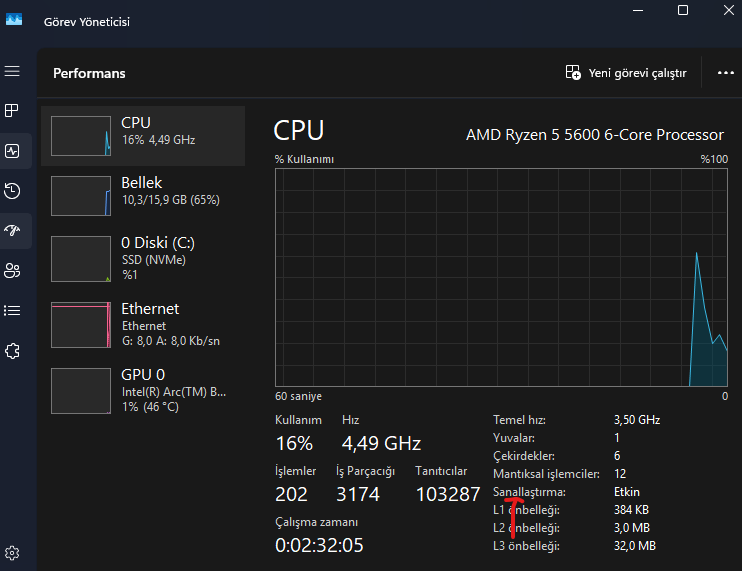This screenshot has width=742, height=571.
Task: Click the CPU usage graph
Action: [x=501, y=276]
